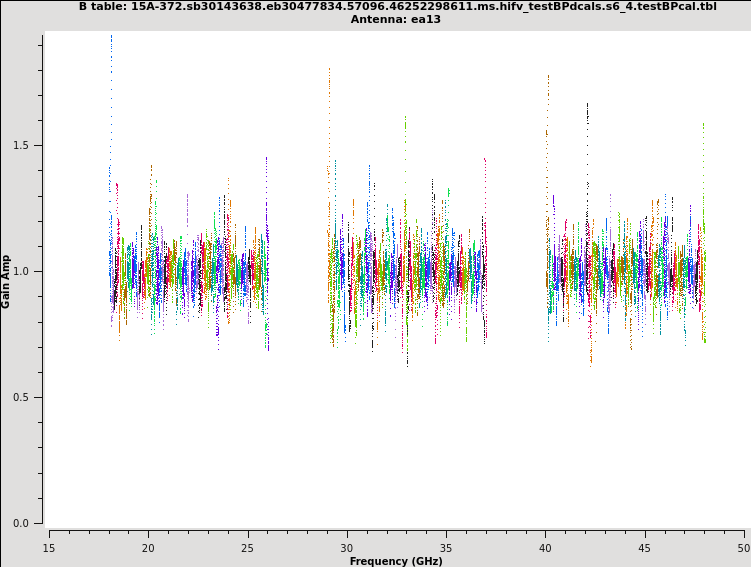The image size is (751, 567).
Task: Click the 50 tick label on frequency axis
Action: (743, 547)
